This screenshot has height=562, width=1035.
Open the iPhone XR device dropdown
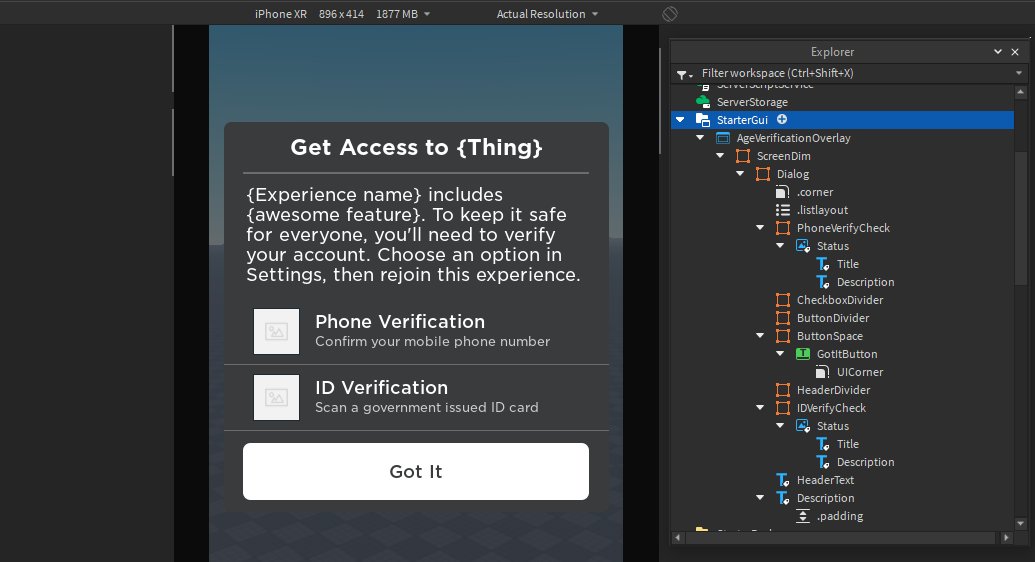pyautogui.click(x=427, y=14)
